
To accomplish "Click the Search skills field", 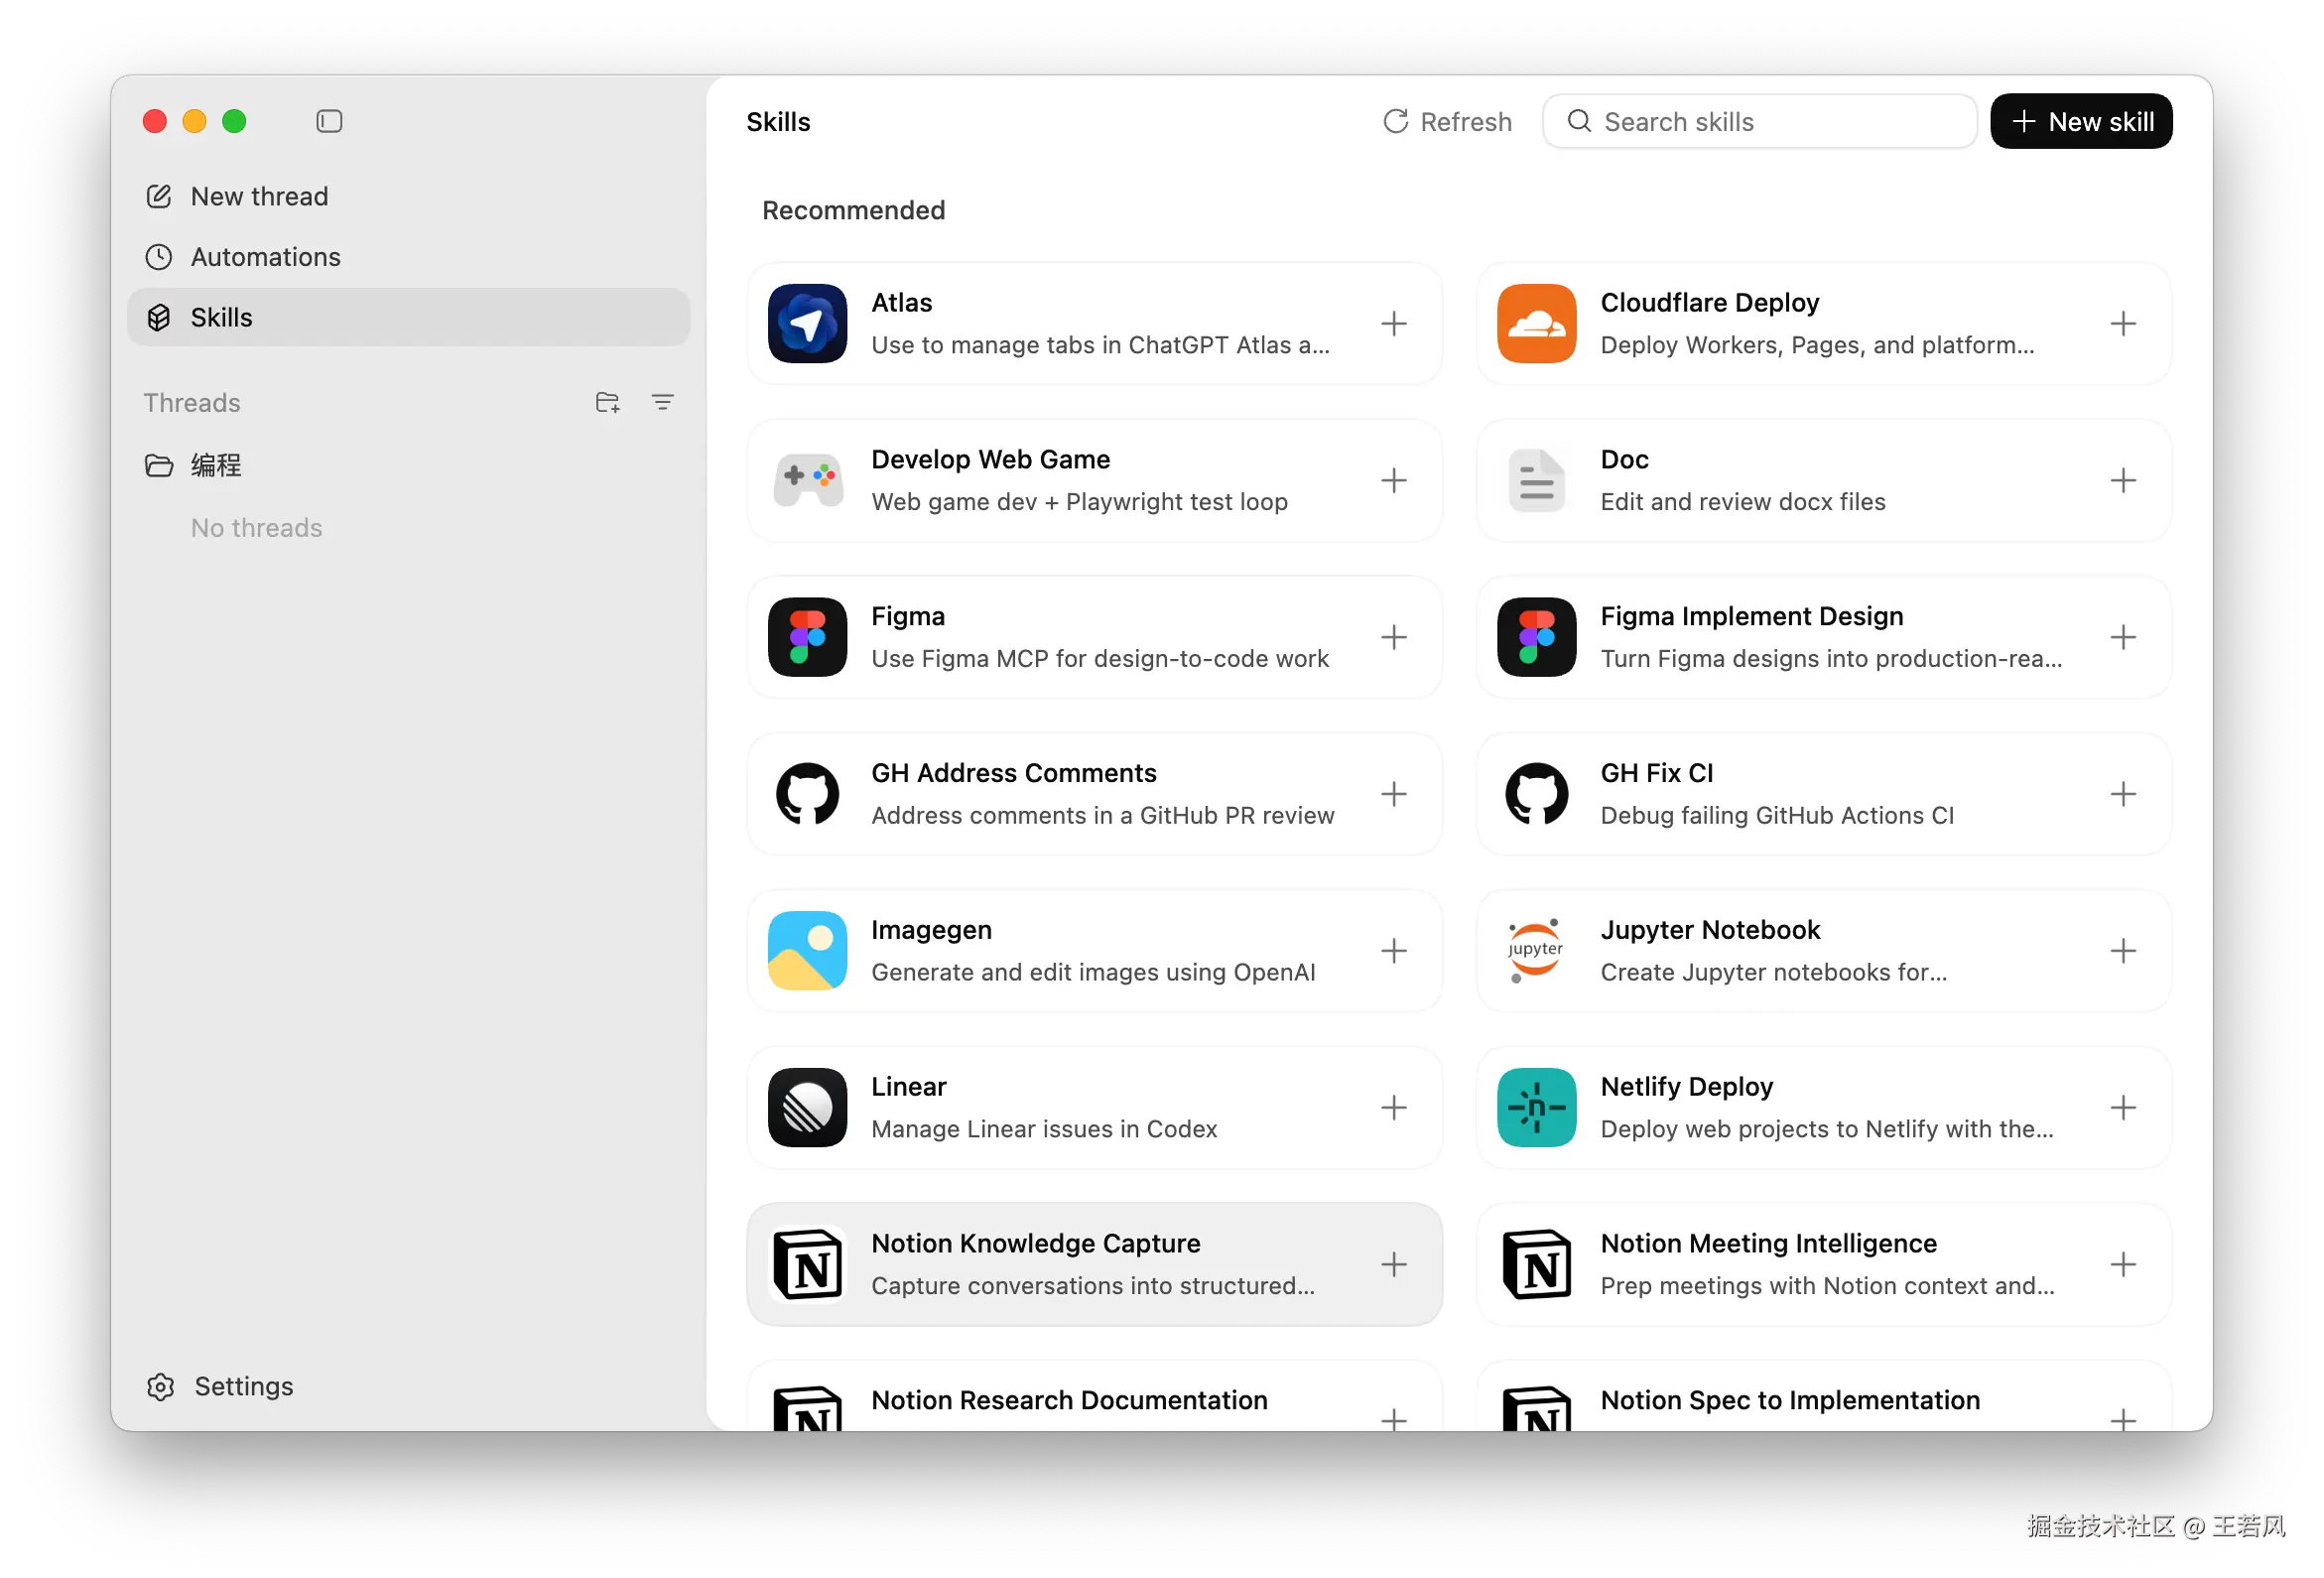I will click(1760, 121).
